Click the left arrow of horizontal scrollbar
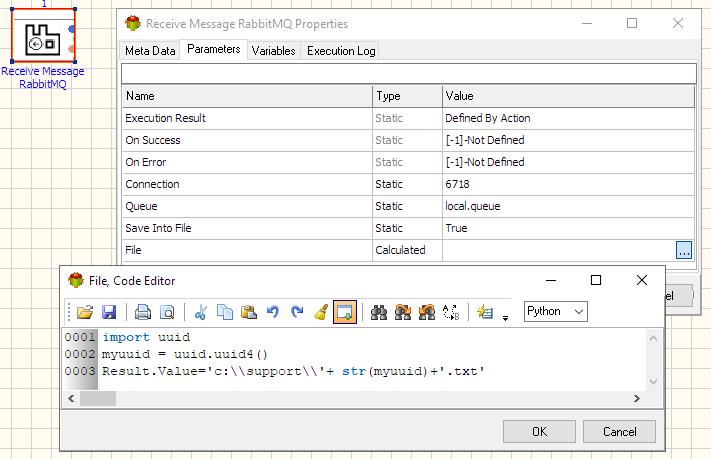Screen dimensions: 711x459 pos(71,399)
